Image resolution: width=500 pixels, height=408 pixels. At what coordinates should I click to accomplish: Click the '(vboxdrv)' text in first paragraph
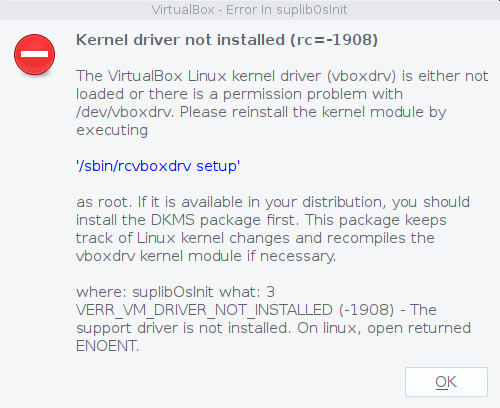point(361,76)
